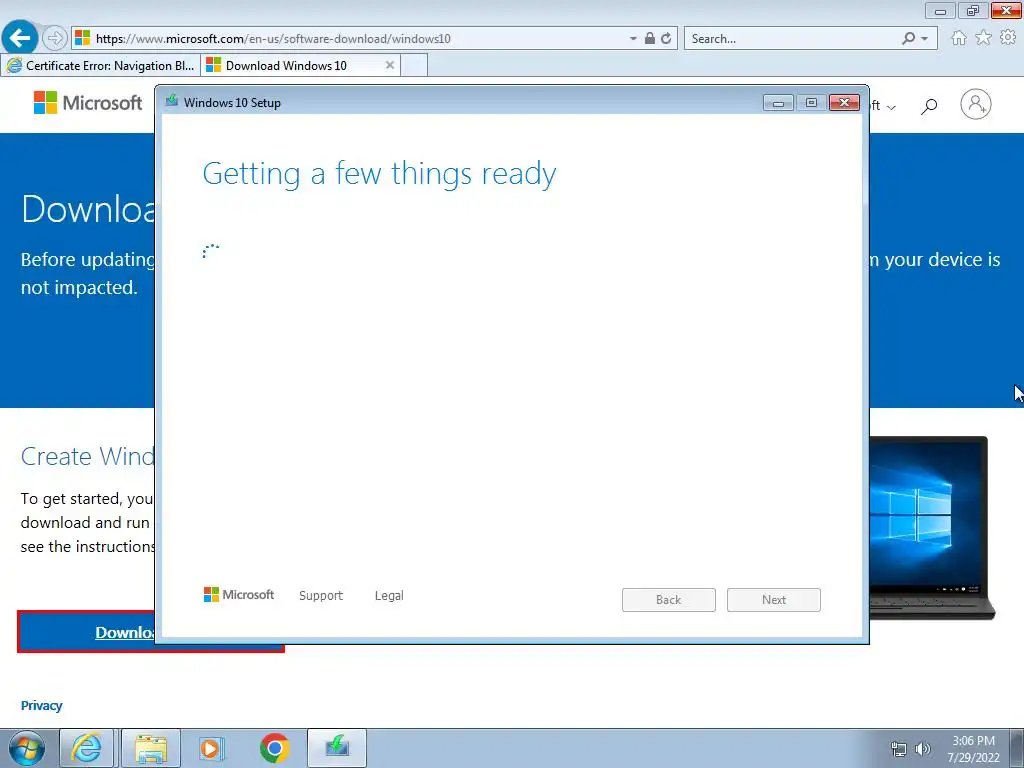Click the Internet Explorer taskbar icon
This screenshot has width=1024, height=768.
87,748
